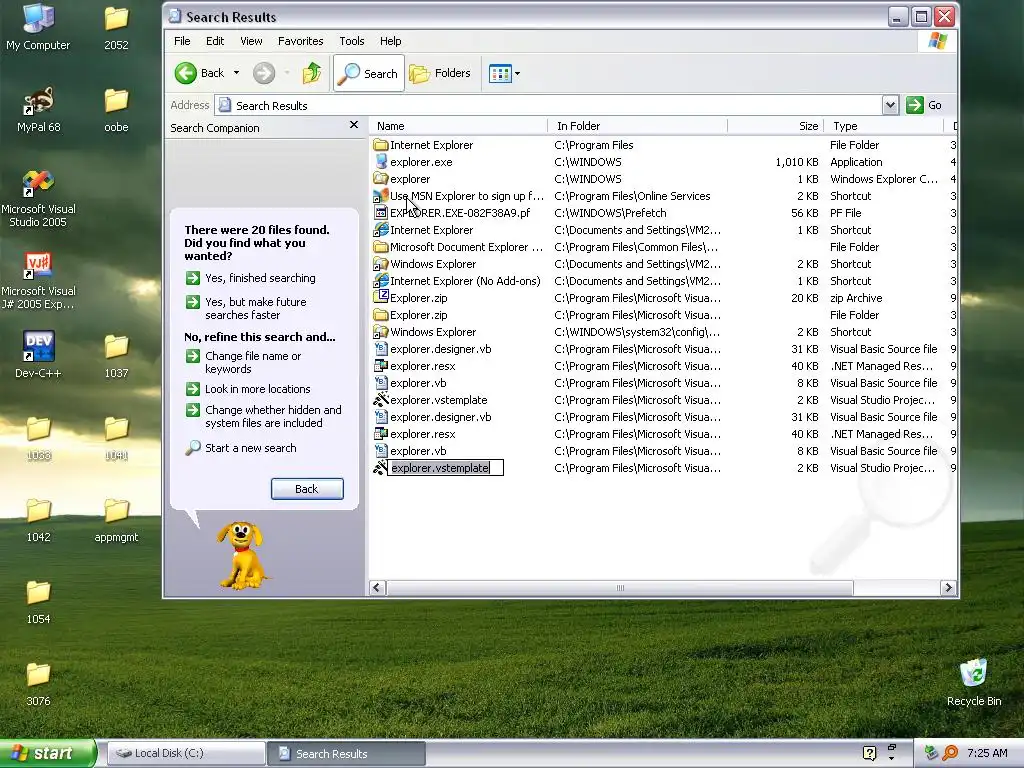
Task: Click the horizontal scrollbar thumb
Action: coord(620,588)
